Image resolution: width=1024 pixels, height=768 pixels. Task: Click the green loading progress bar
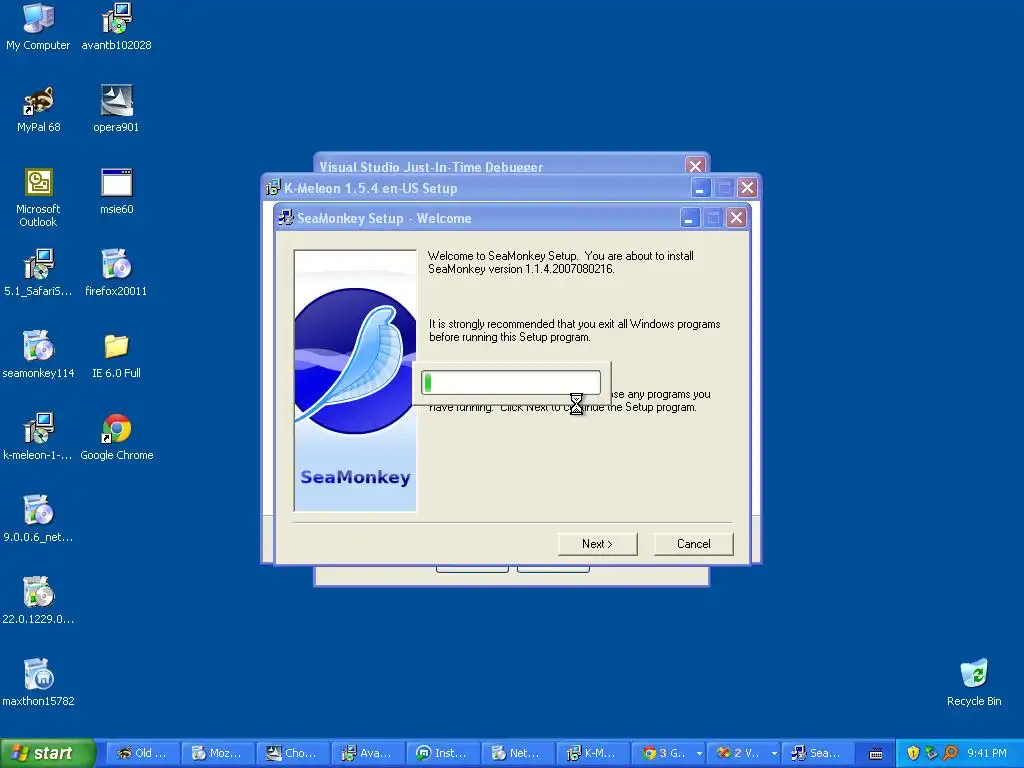[x=511, y=383]
